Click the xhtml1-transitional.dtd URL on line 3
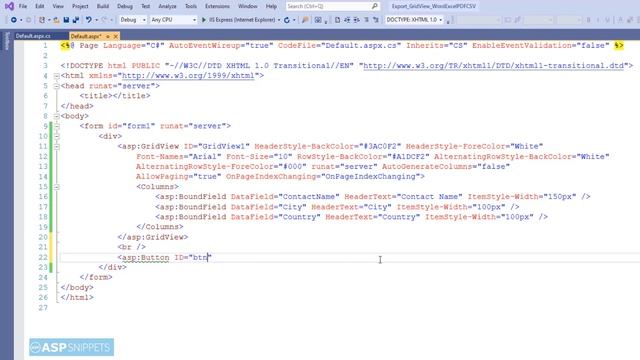The width and height of the screenshot is (640, 360). [x=493, y=66]
